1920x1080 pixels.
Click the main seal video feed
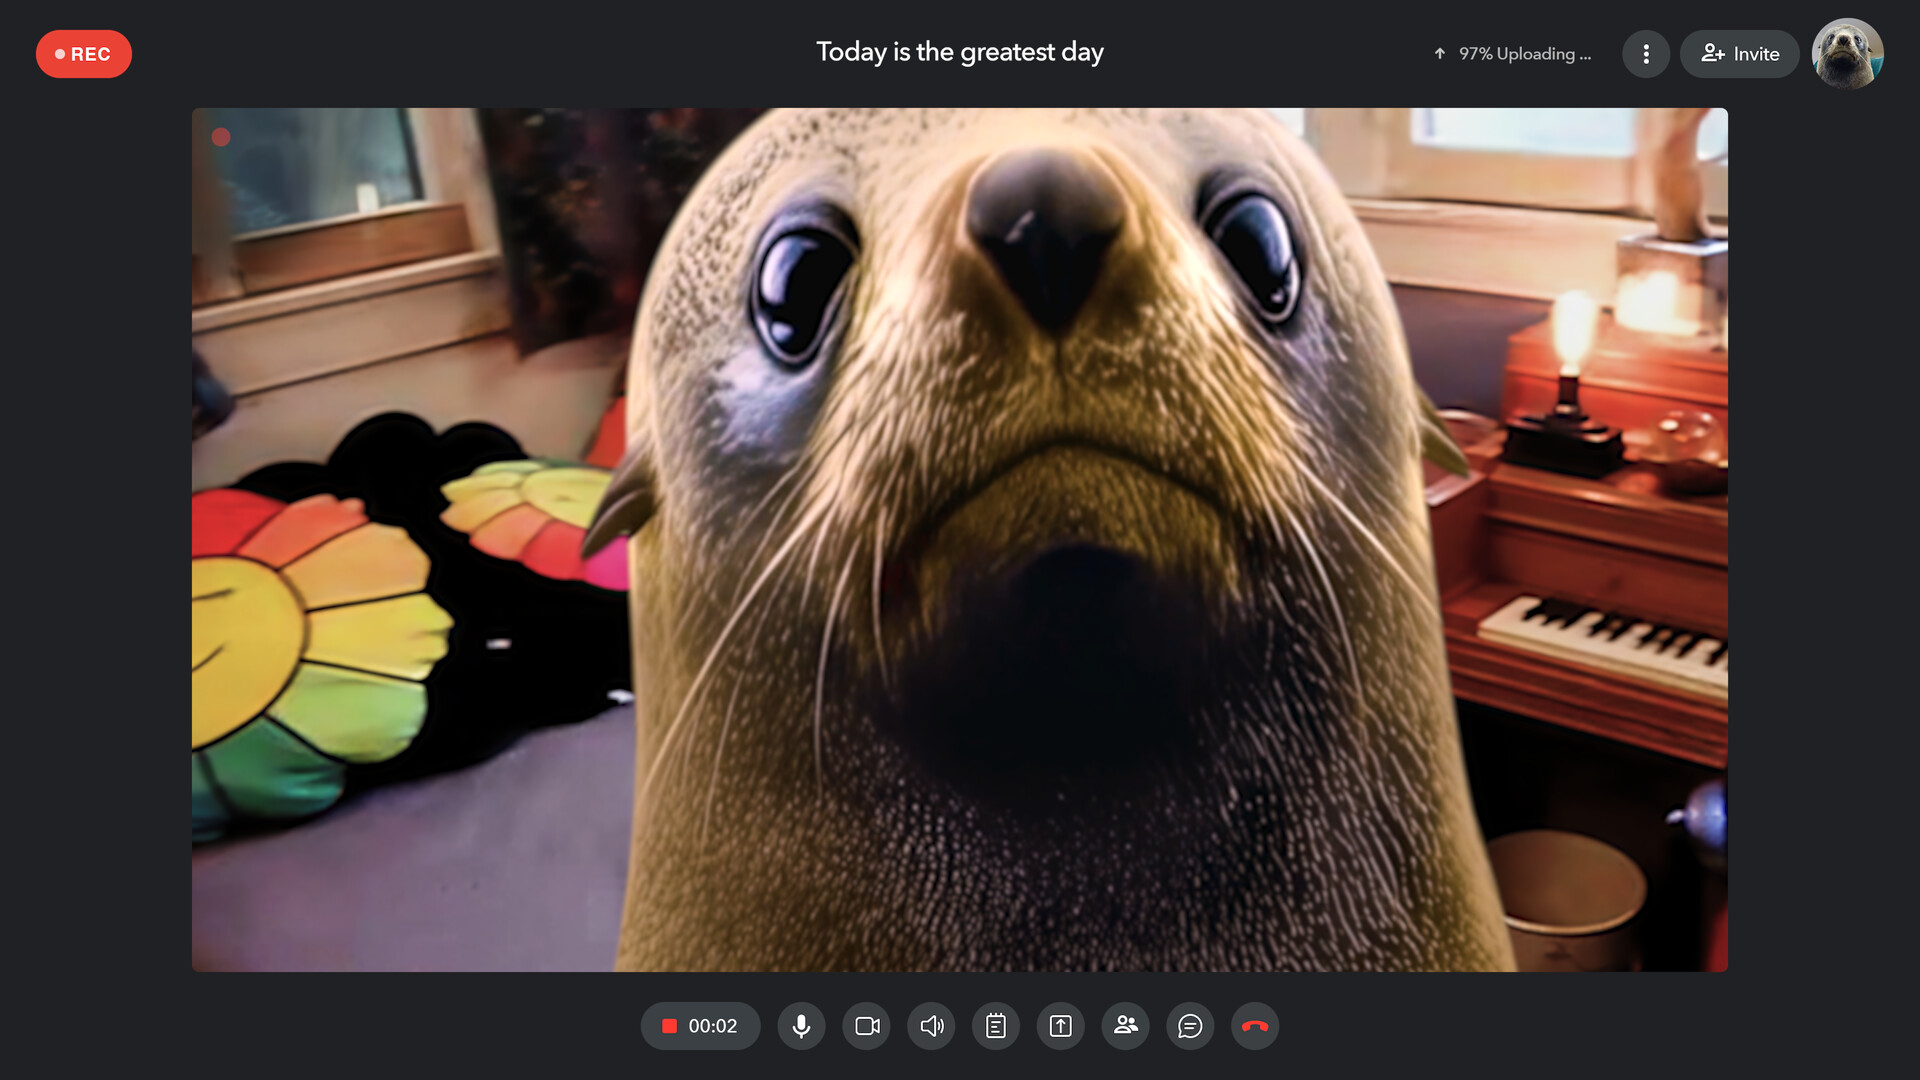tap(960, 540)
